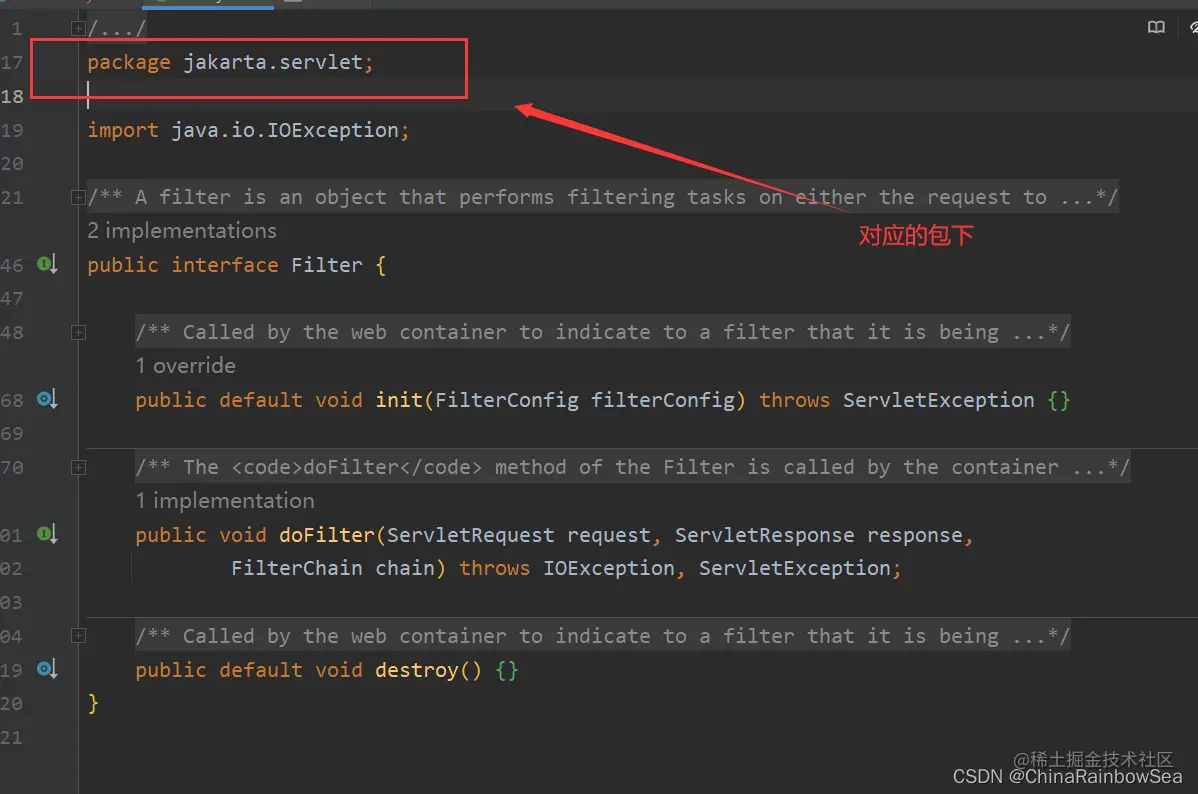This screenshot has width=1198, height=794.
Task: Click the package name jakarta.servlet
Action: point(273,62)
